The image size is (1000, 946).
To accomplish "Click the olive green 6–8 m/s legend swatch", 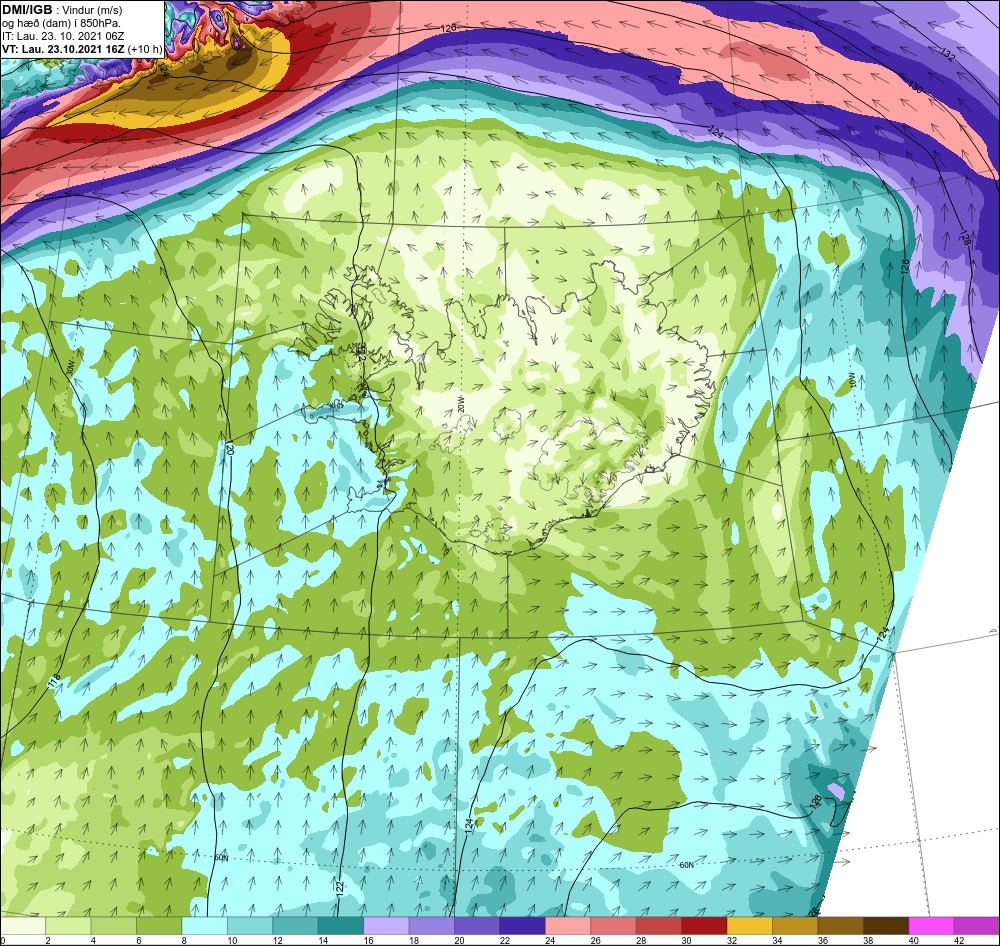I will click(159, 926).
